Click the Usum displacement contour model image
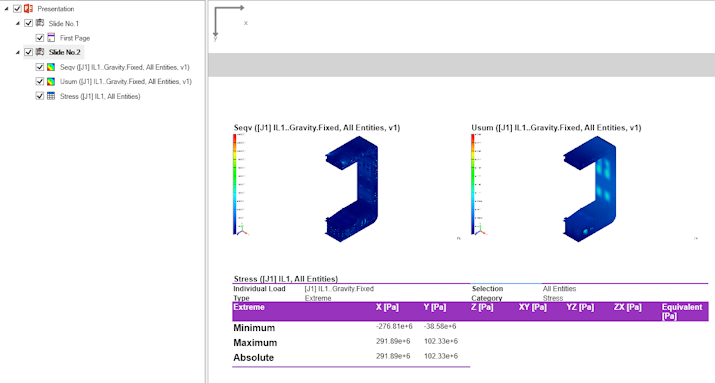 (590, 189)
